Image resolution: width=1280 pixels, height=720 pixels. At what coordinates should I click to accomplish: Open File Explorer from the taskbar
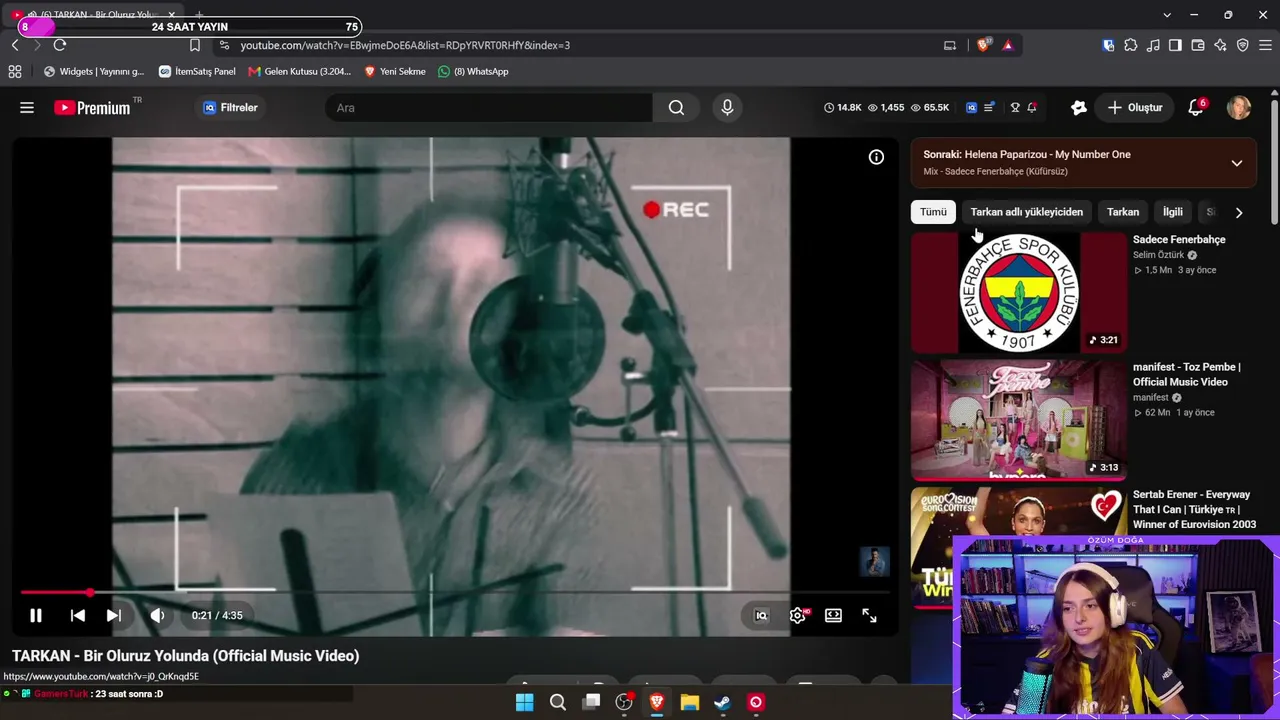(x=690, y=702)
